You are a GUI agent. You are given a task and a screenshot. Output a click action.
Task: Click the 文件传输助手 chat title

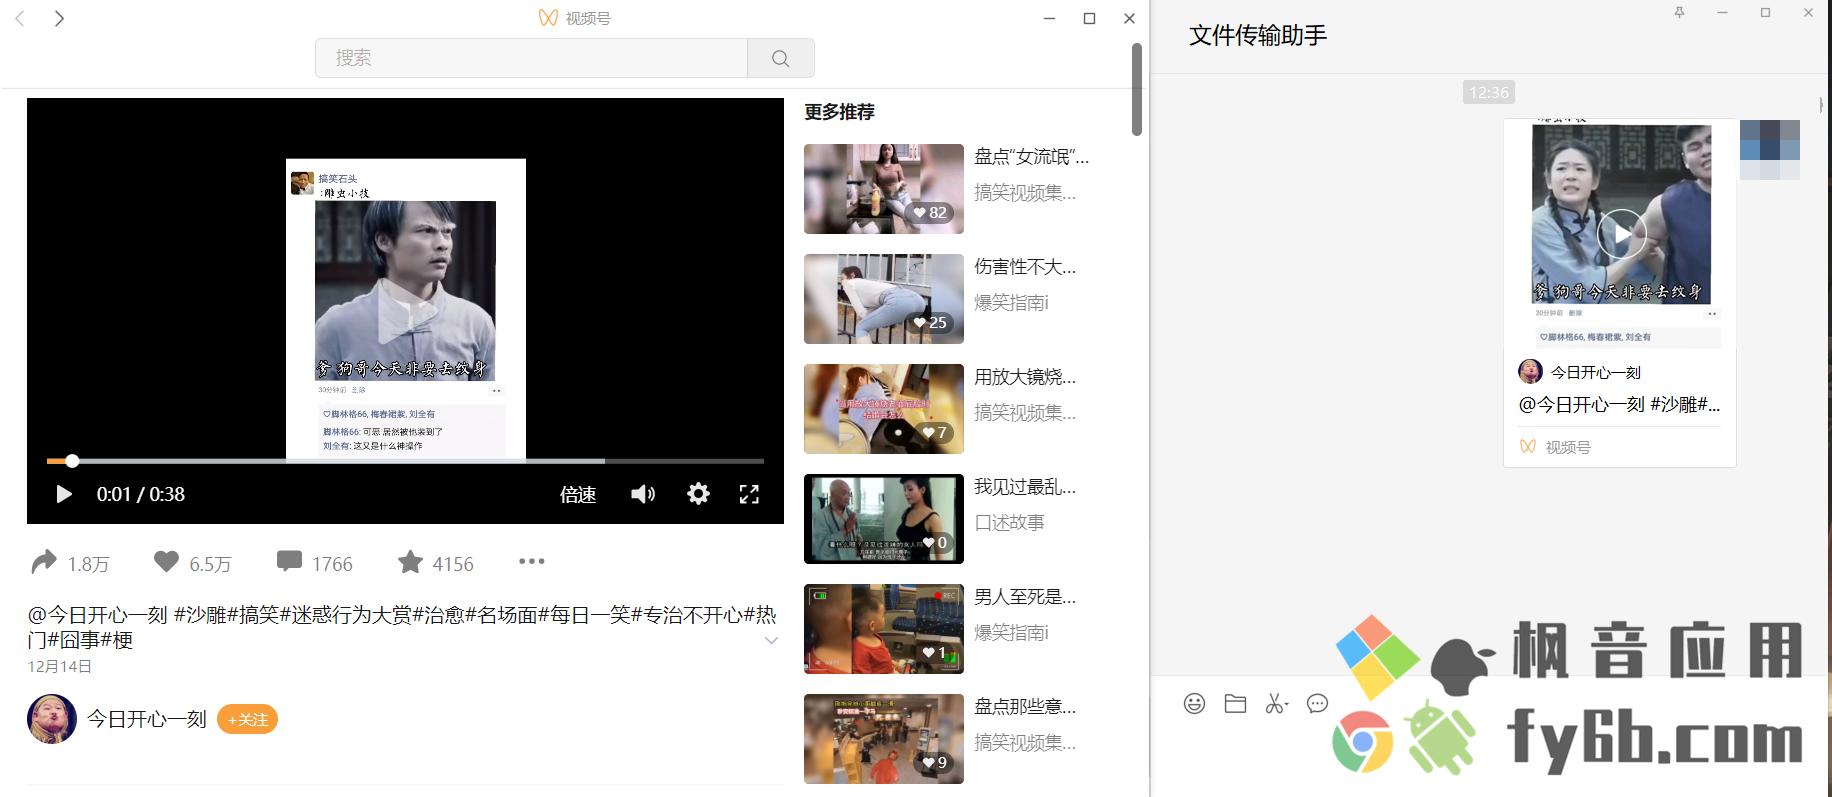(x=1258, y=36)
